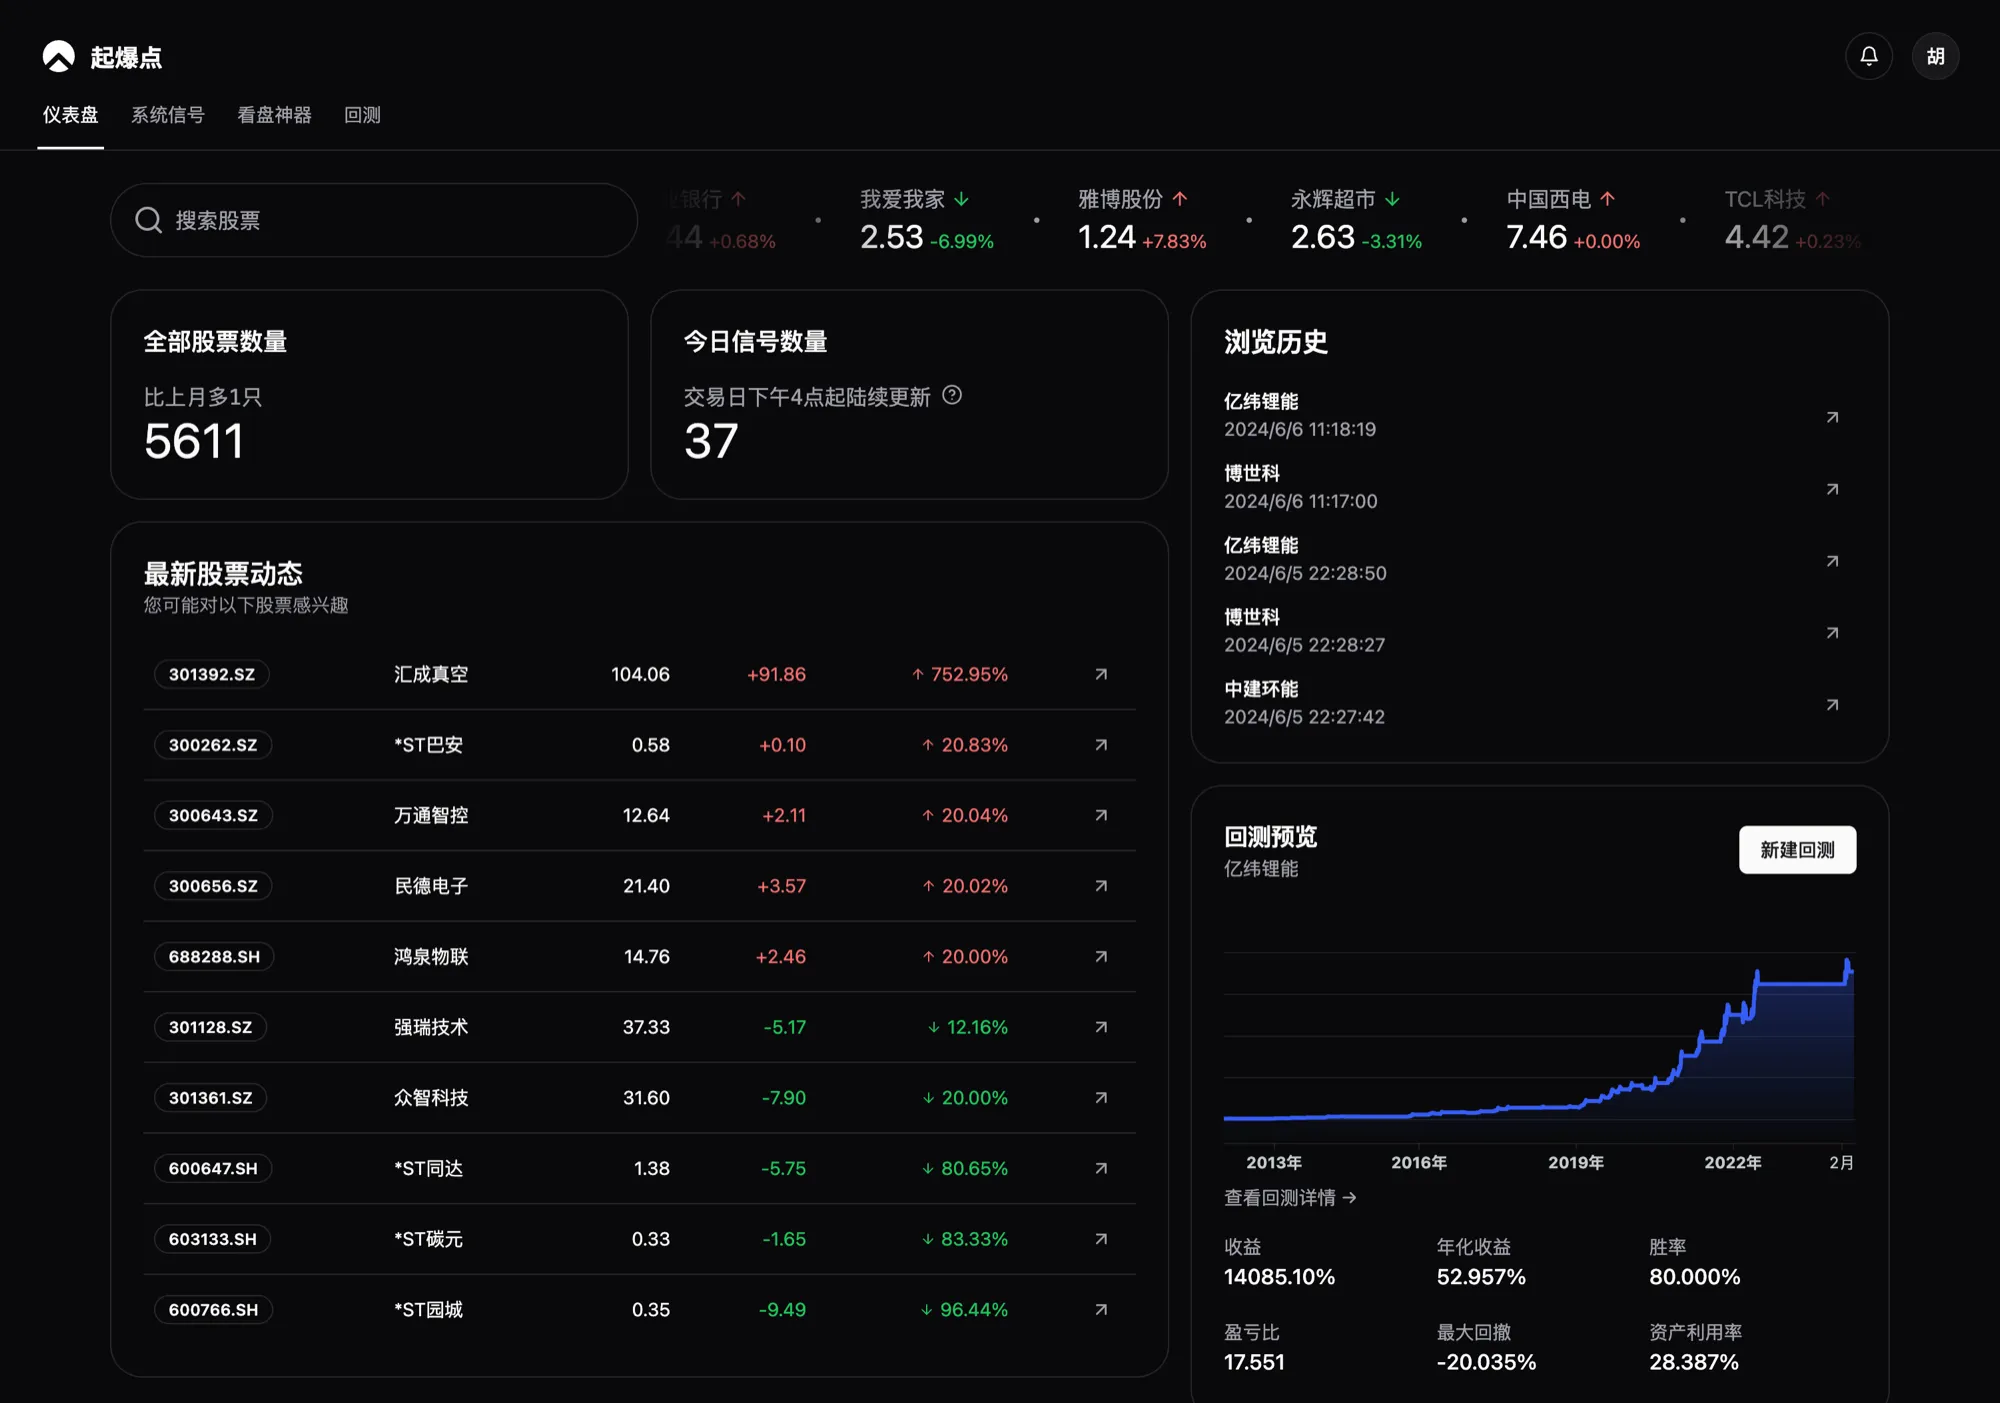This screenshot has height=1403, width=2000.
Task: Click 最大回撤 value -20.035%
Action: (x=1486, y=1362)
